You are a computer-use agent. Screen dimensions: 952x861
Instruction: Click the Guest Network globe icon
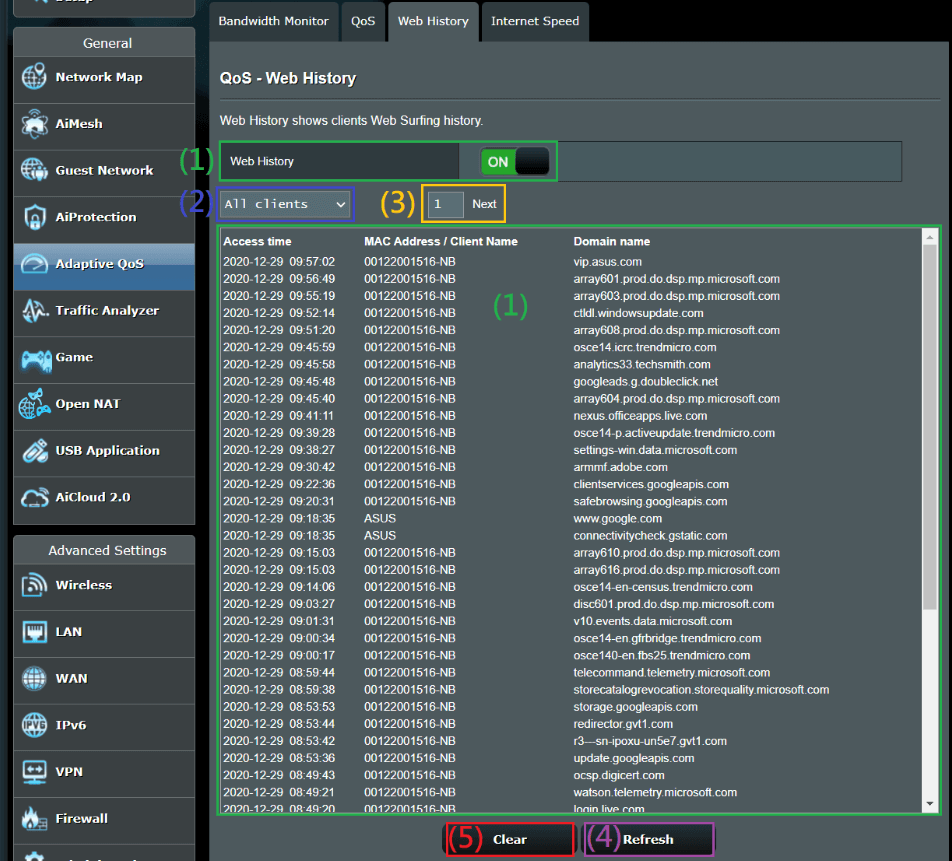tap(34, 170)
